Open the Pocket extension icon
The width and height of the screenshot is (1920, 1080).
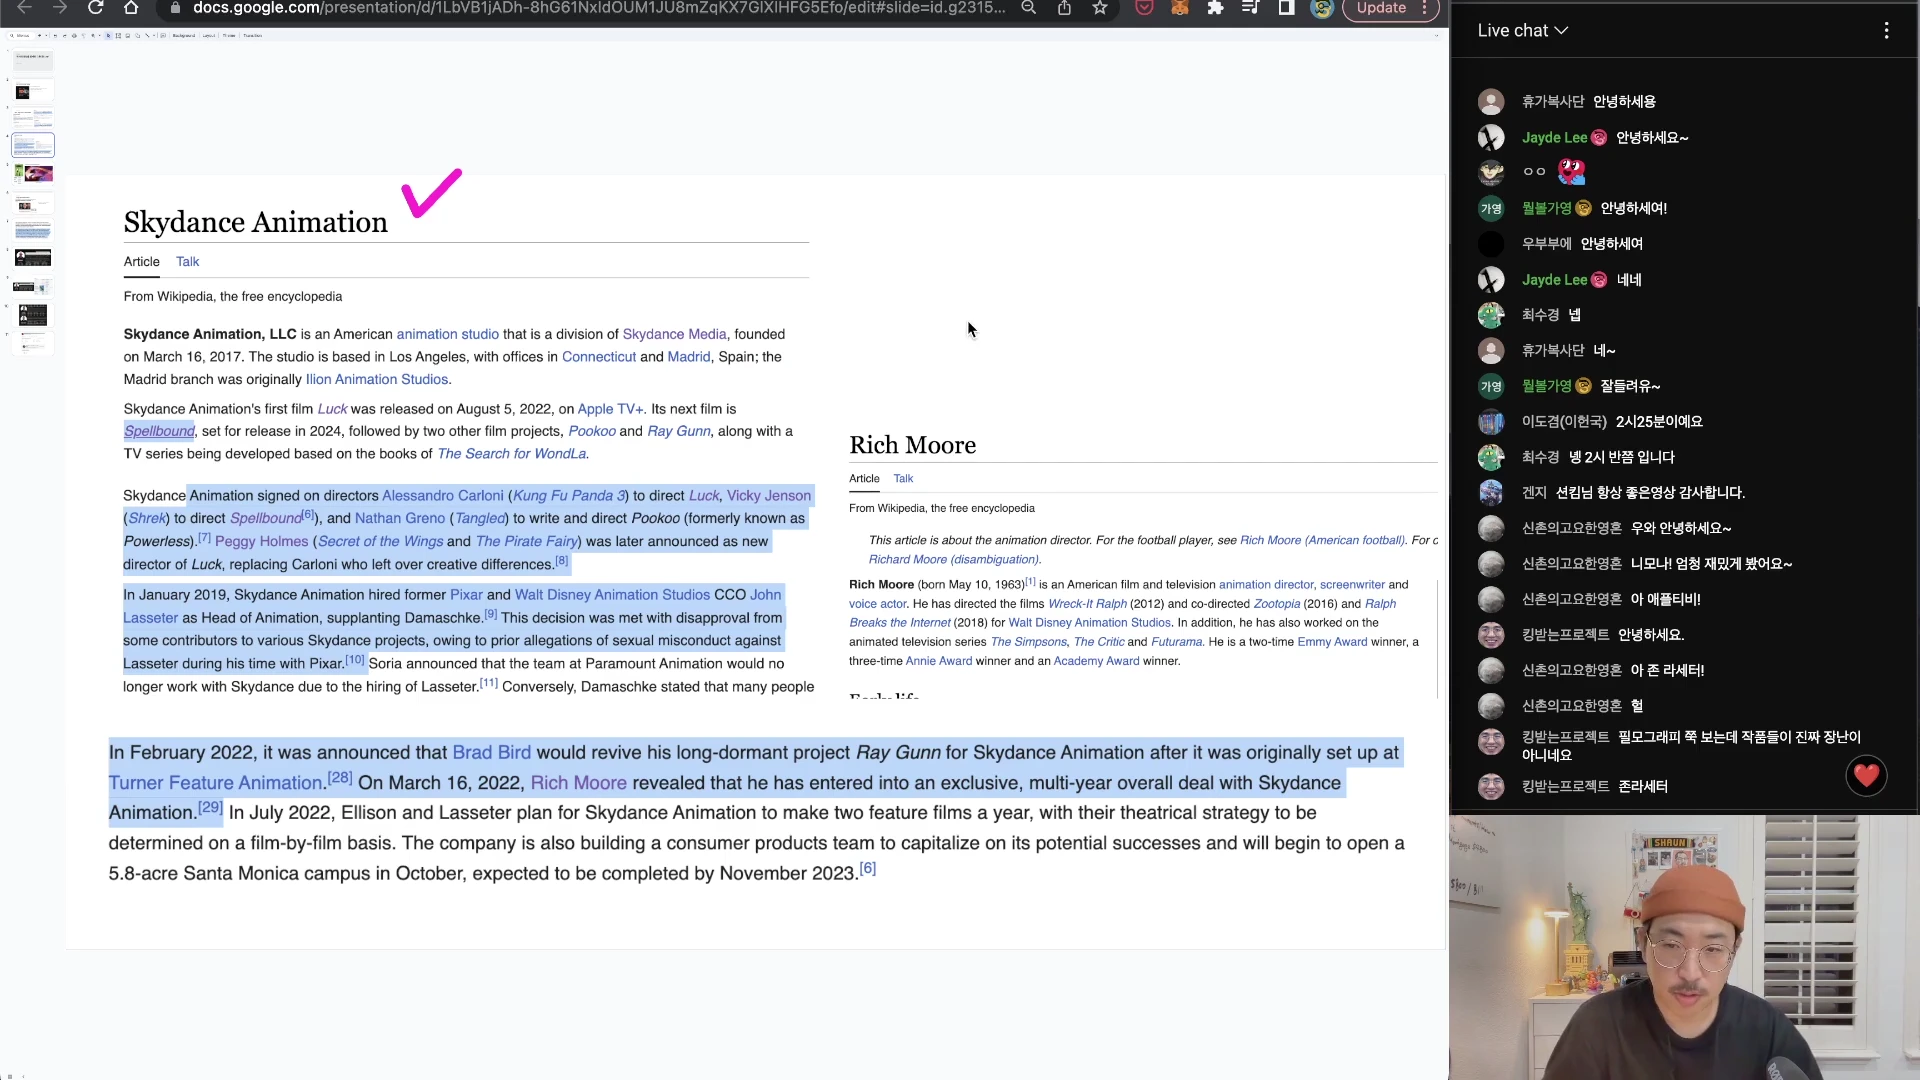(1145, 8)
